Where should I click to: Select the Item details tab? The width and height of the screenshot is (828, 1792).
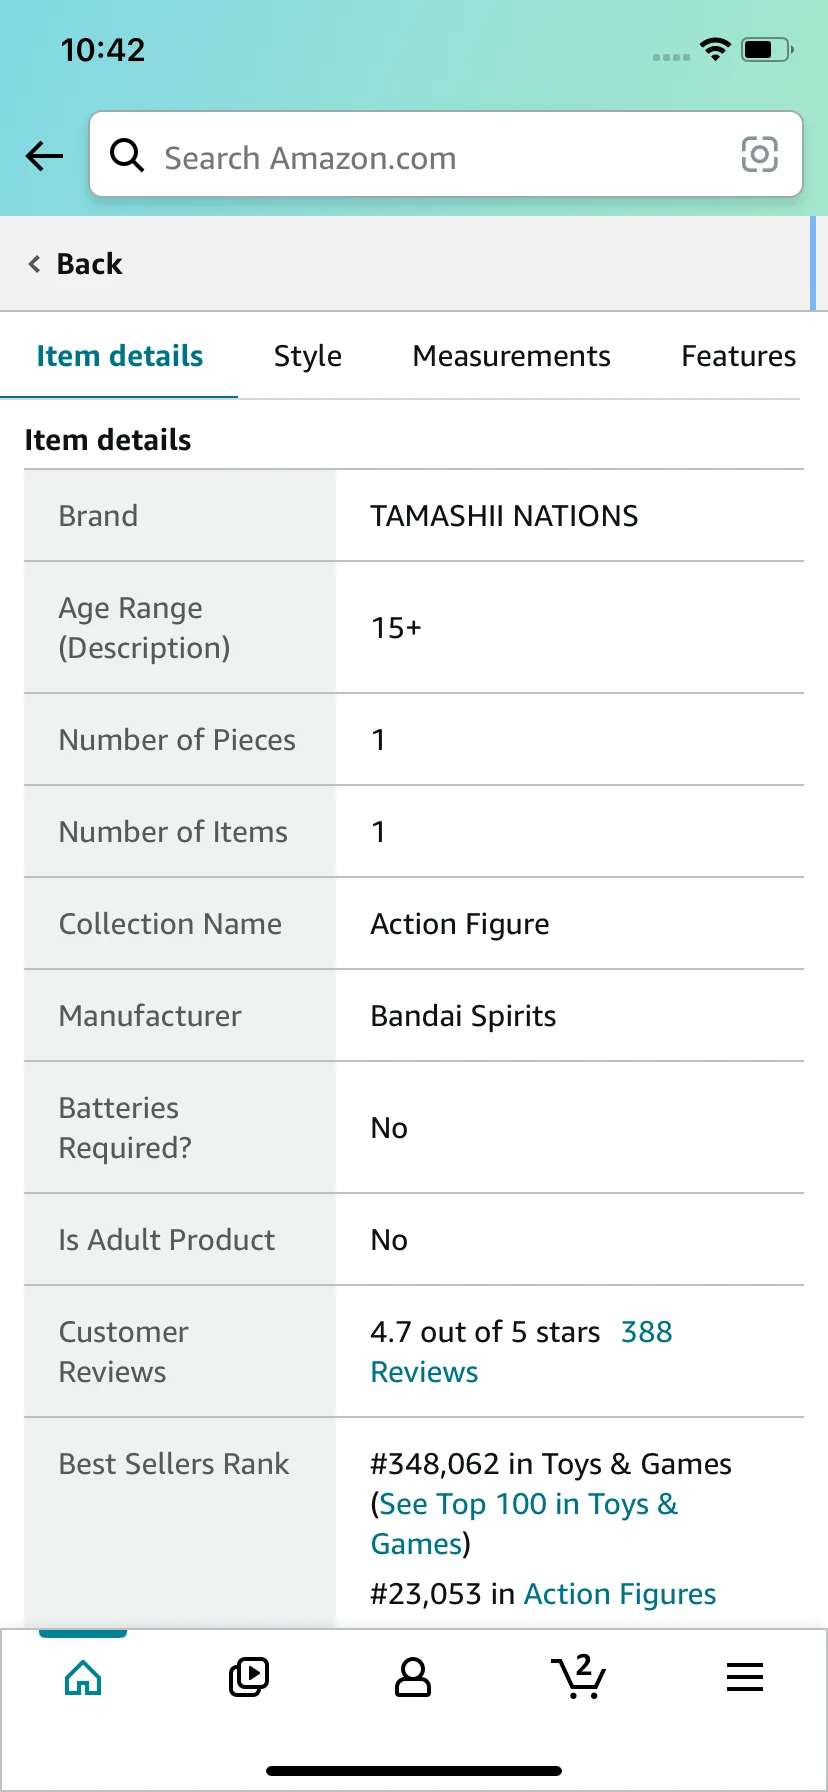(120, 356)
